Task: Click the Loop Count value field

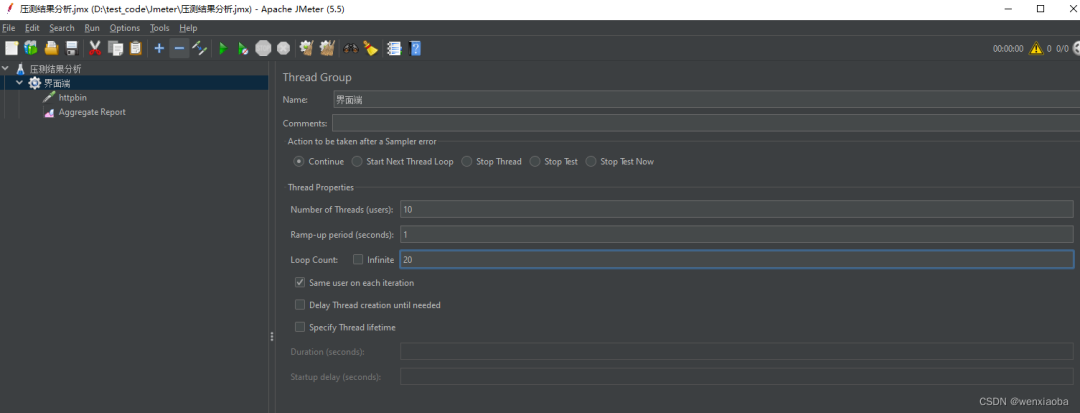Action: pos(736,260)
